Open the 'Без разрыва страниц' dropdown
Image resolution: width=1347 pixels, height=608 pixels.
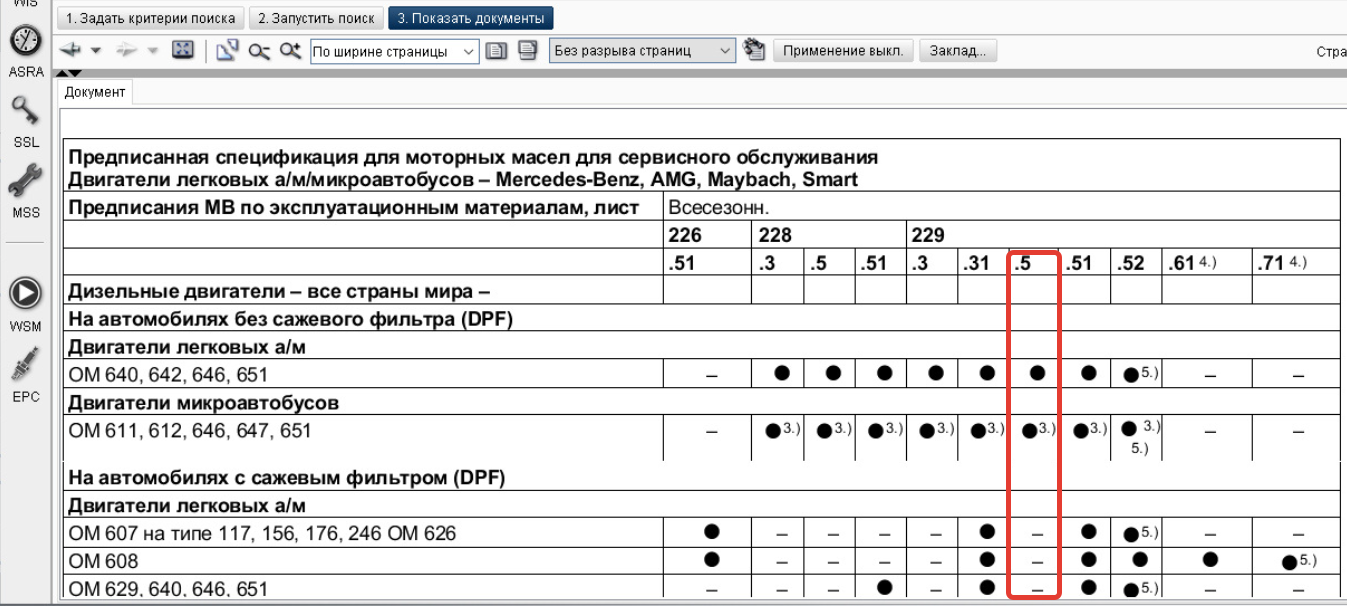(642, 50)
